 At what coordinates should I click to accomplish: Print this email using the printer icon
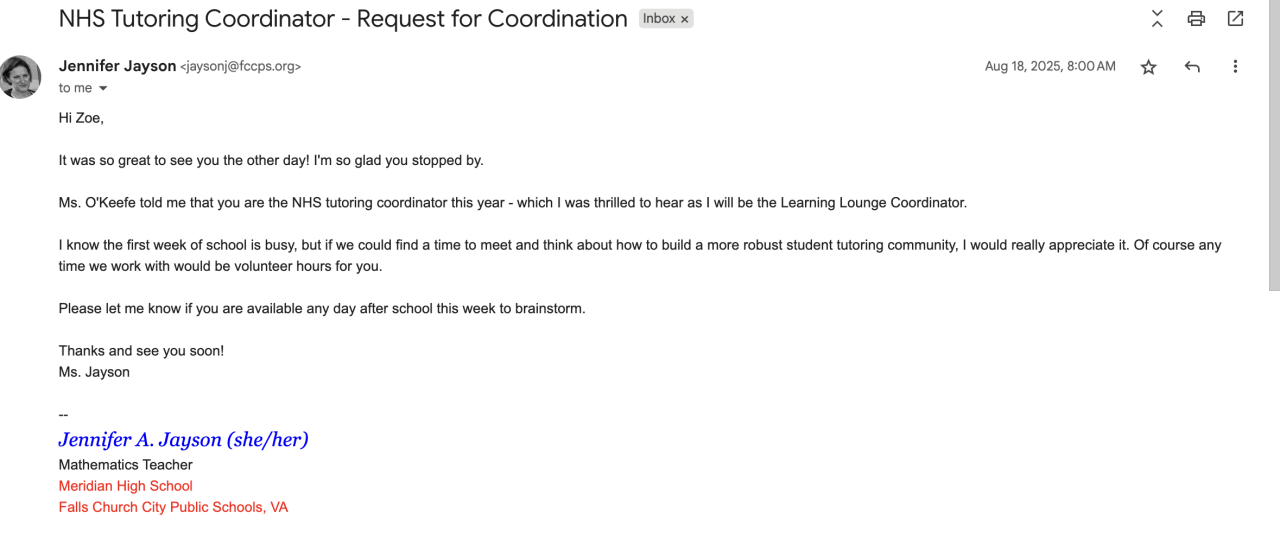(1196, 18)
